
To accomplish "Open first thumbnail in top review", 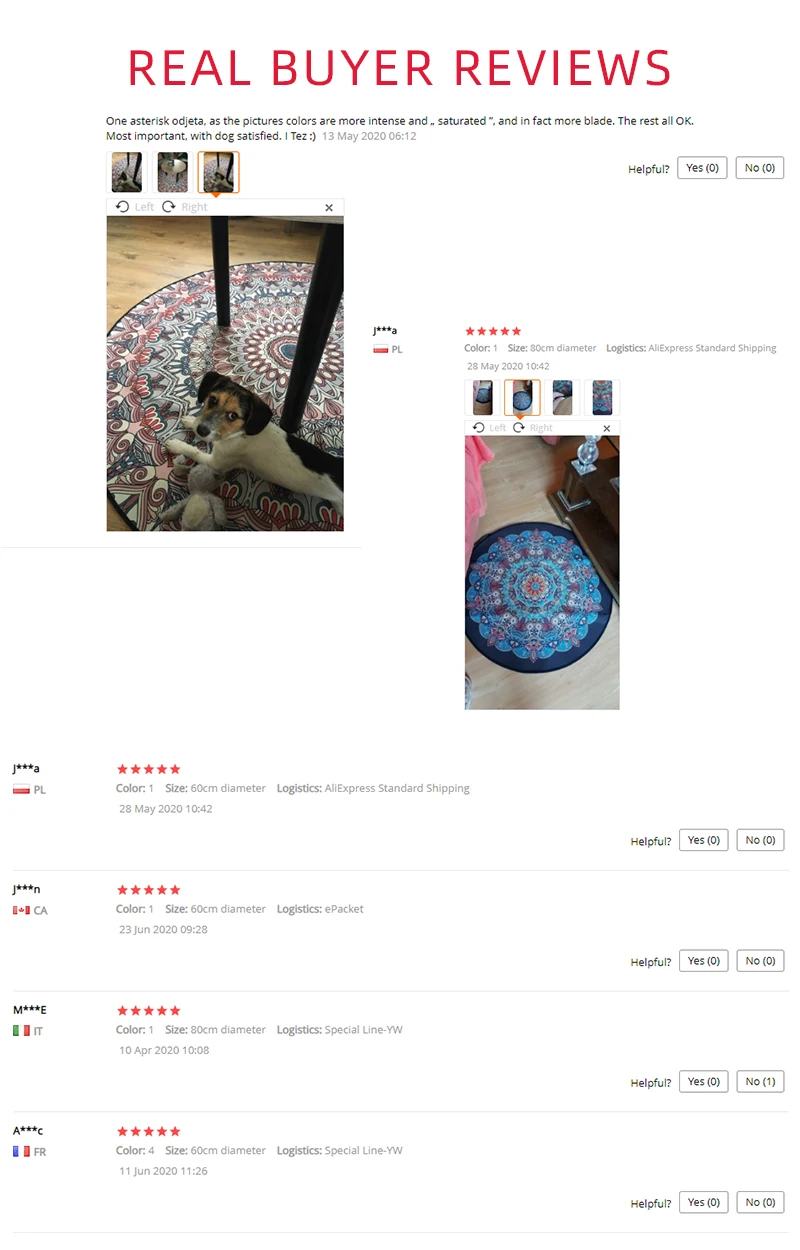I will coord(126,172).
